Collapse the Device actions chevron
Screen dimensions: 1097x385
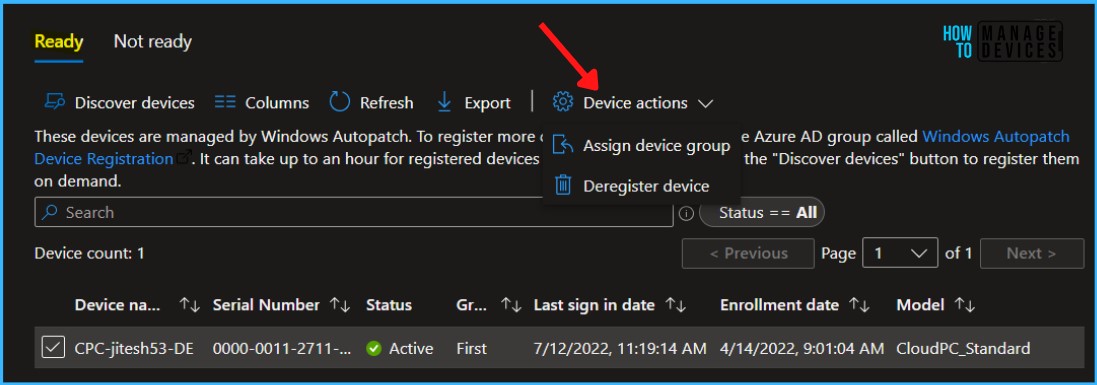[x=705, y=104]
